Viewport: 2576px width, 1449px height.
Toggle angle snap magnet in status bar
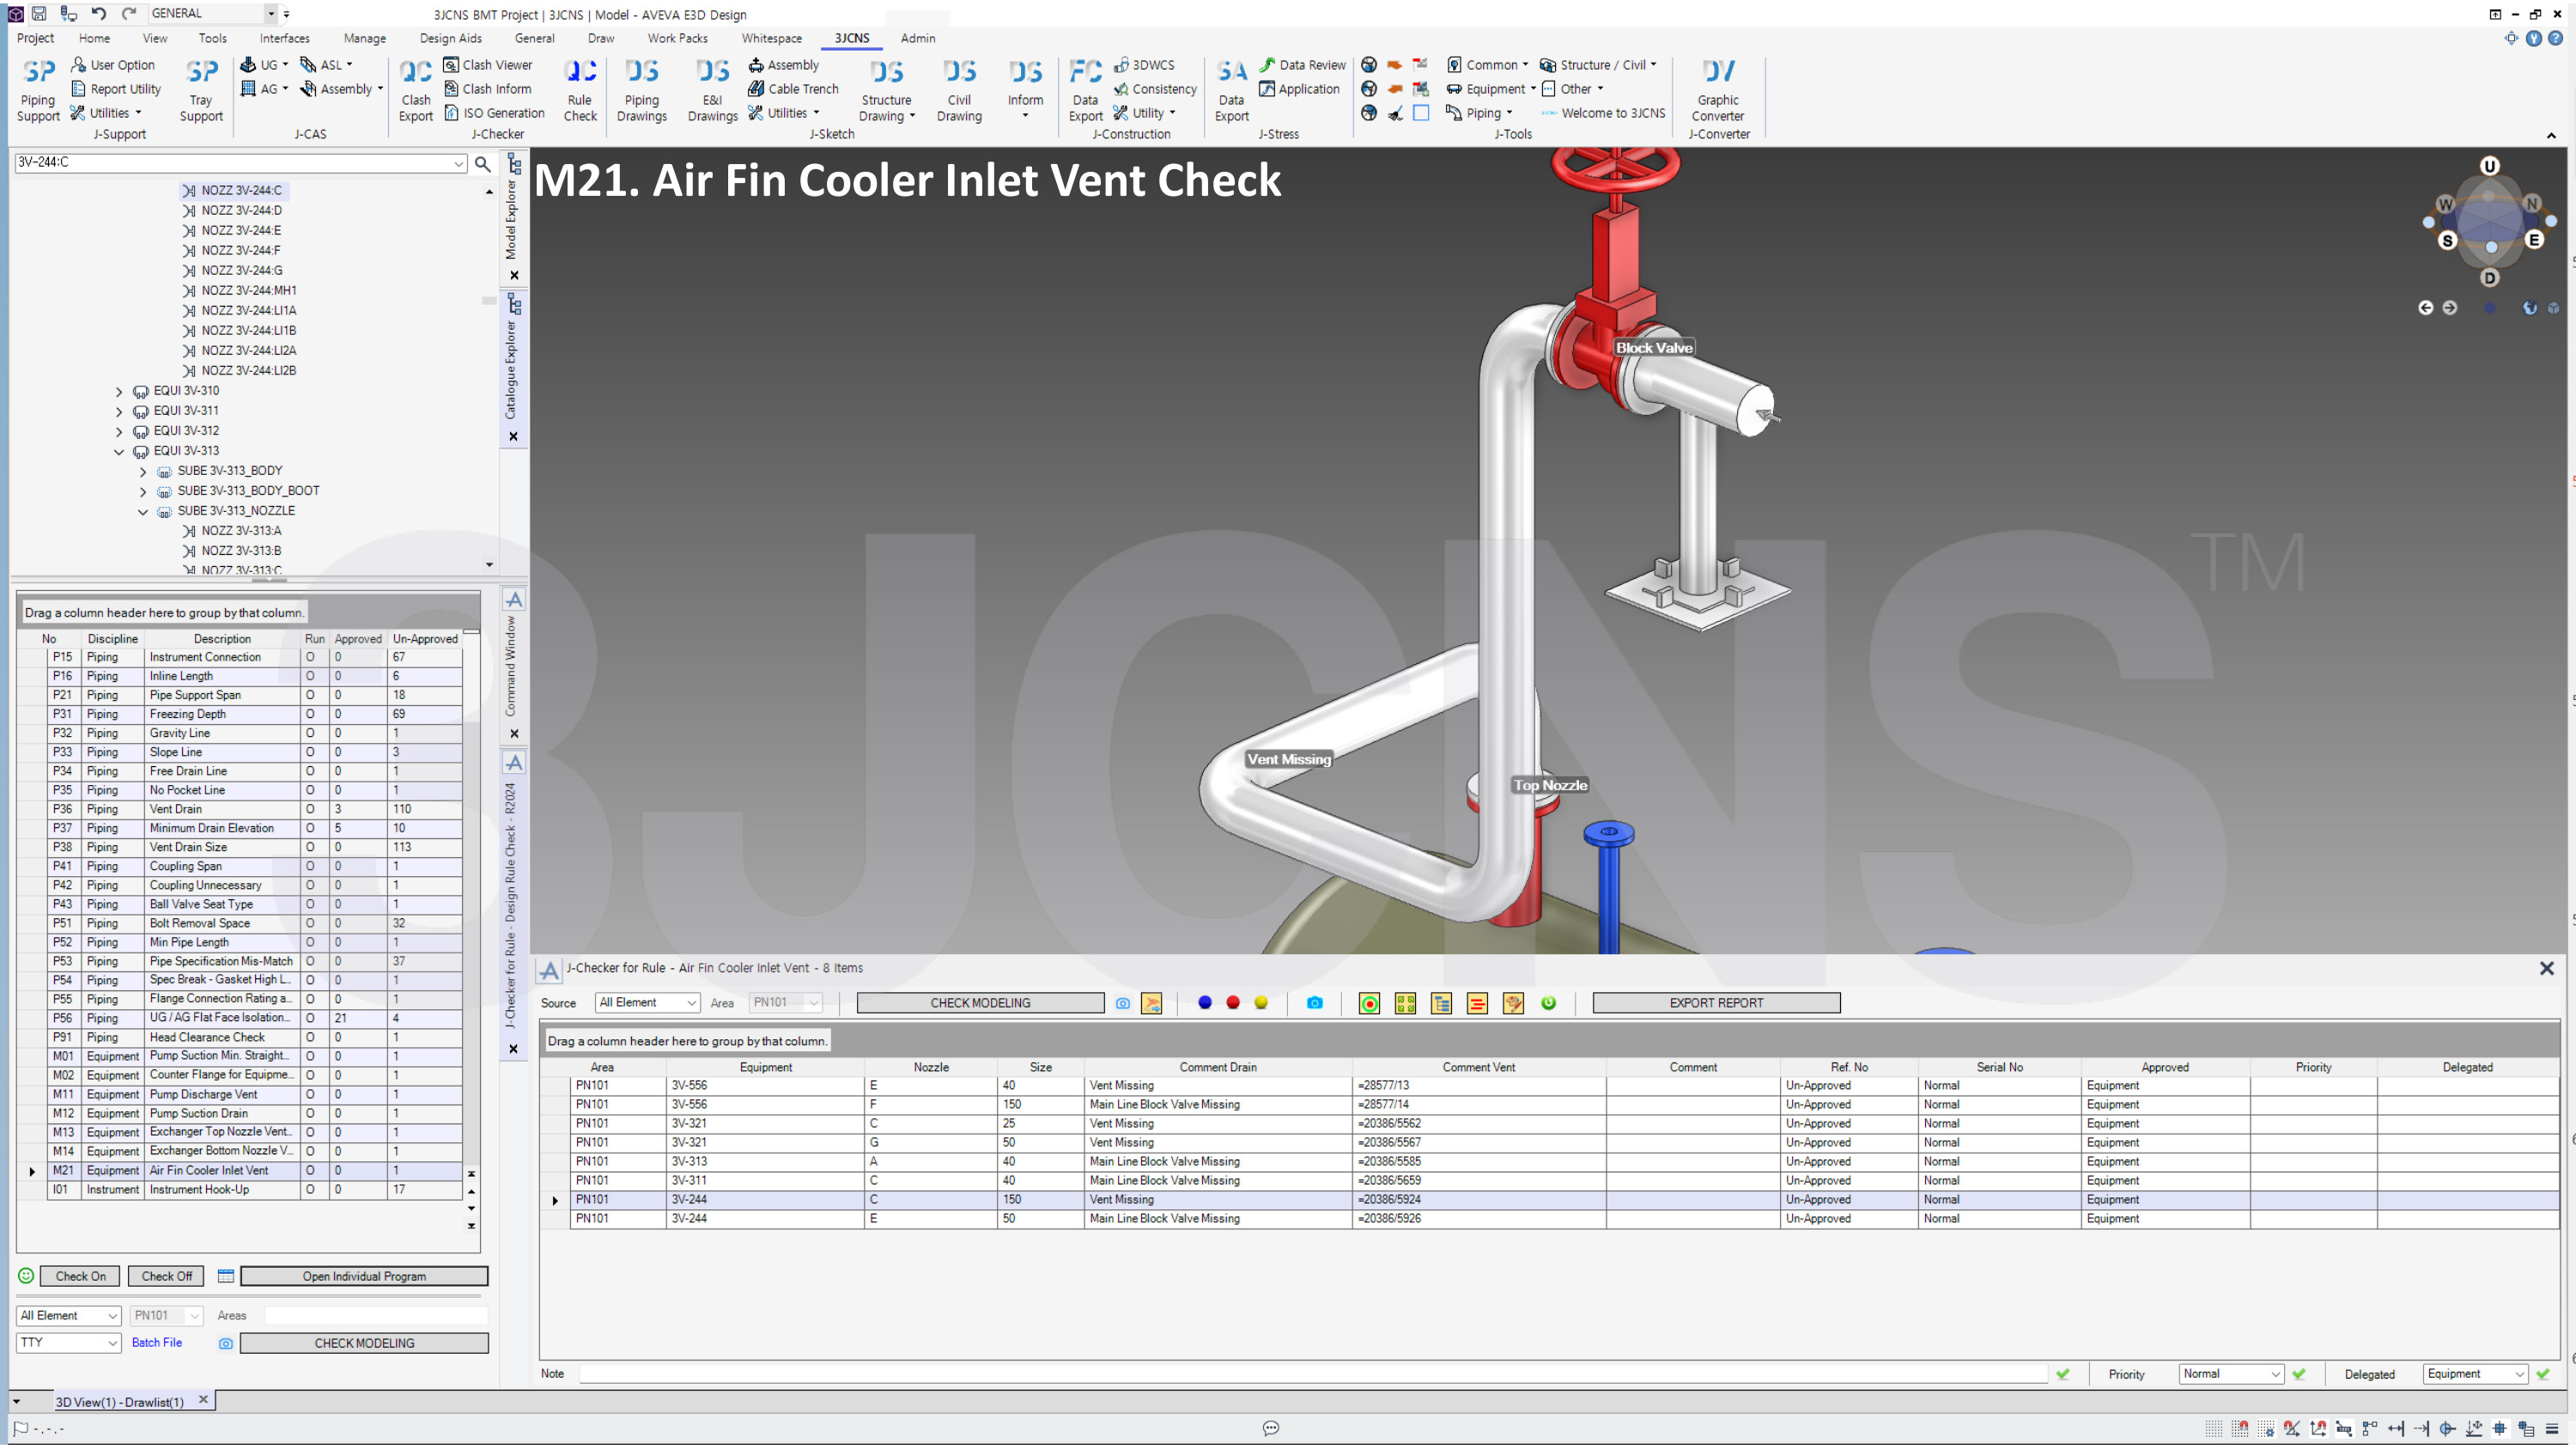point(2292,1429)
